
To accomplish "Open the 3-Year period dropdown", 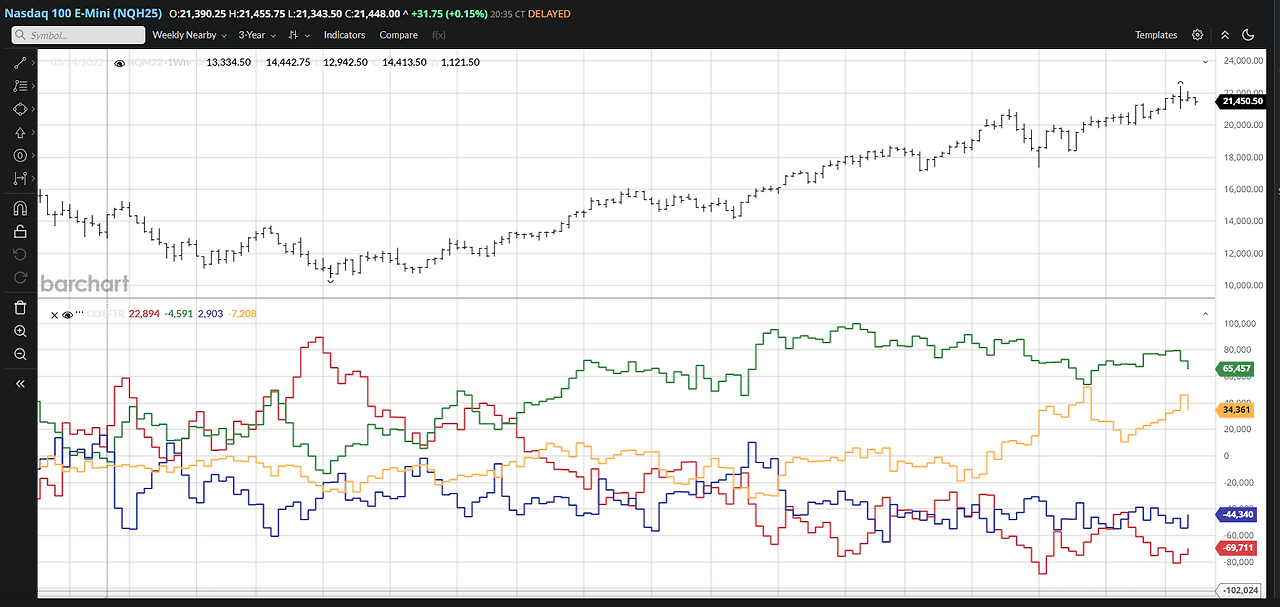I will (256, 35).
